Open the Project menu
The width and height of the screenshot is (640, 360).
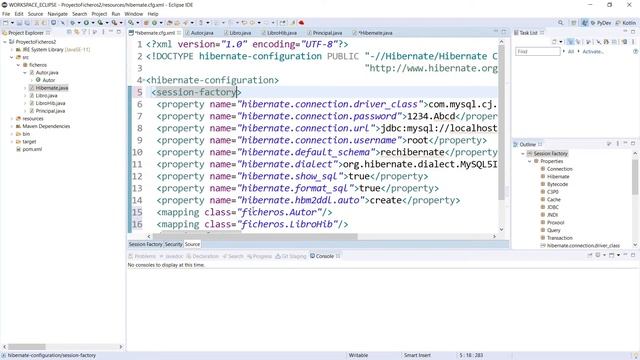point(99,14)
